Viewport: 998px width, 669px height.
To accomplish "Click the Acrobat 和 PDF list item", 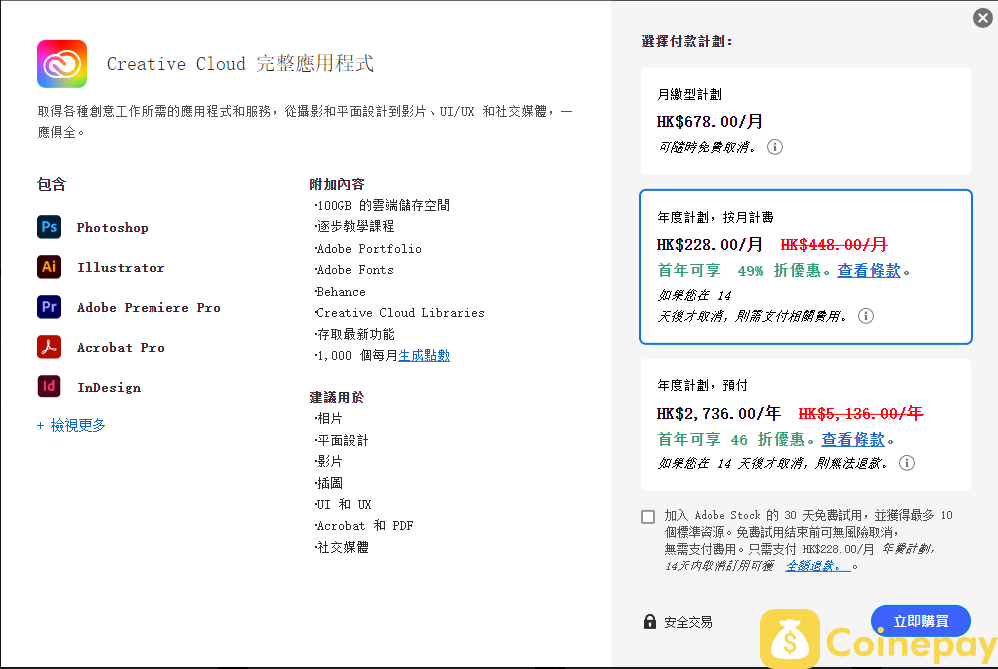I will (364, 525).
